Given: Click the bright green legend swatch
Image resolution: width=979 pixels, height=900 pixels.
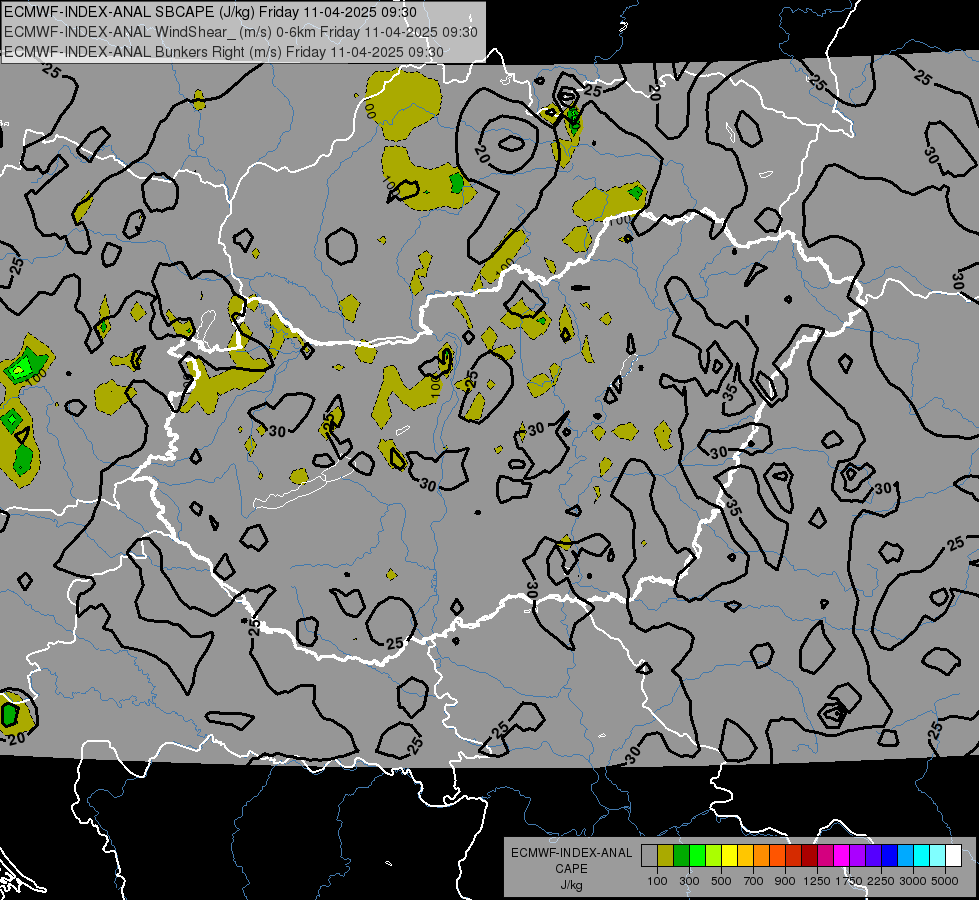Looking at the screenshot, I should (x=697, y=856).
